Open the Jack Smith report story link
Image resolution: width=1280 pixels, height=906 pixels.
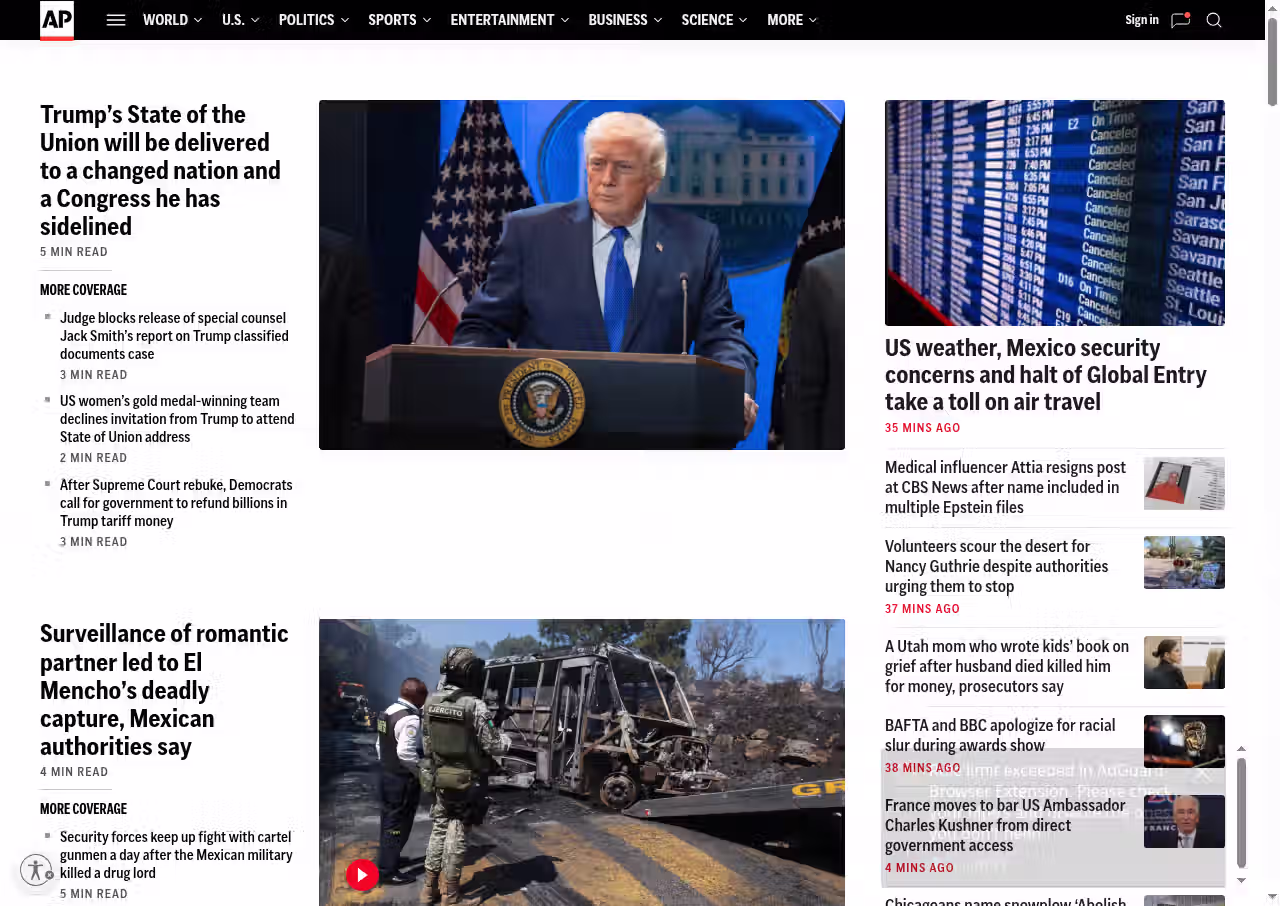(174, 336)
